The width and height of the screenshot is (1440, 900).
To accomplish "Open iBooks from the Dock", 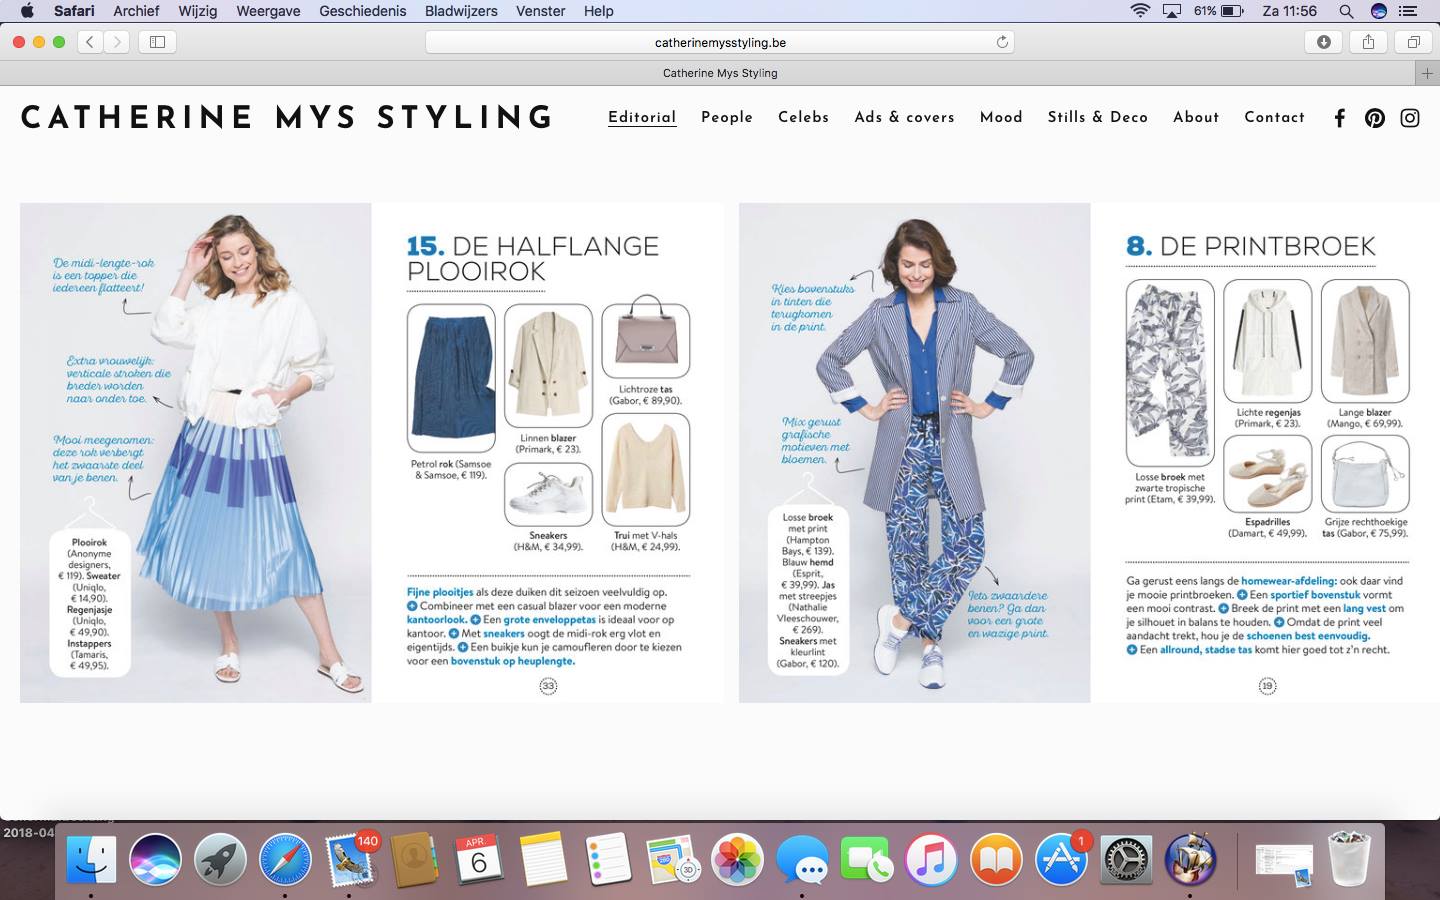I will (997, 859).
